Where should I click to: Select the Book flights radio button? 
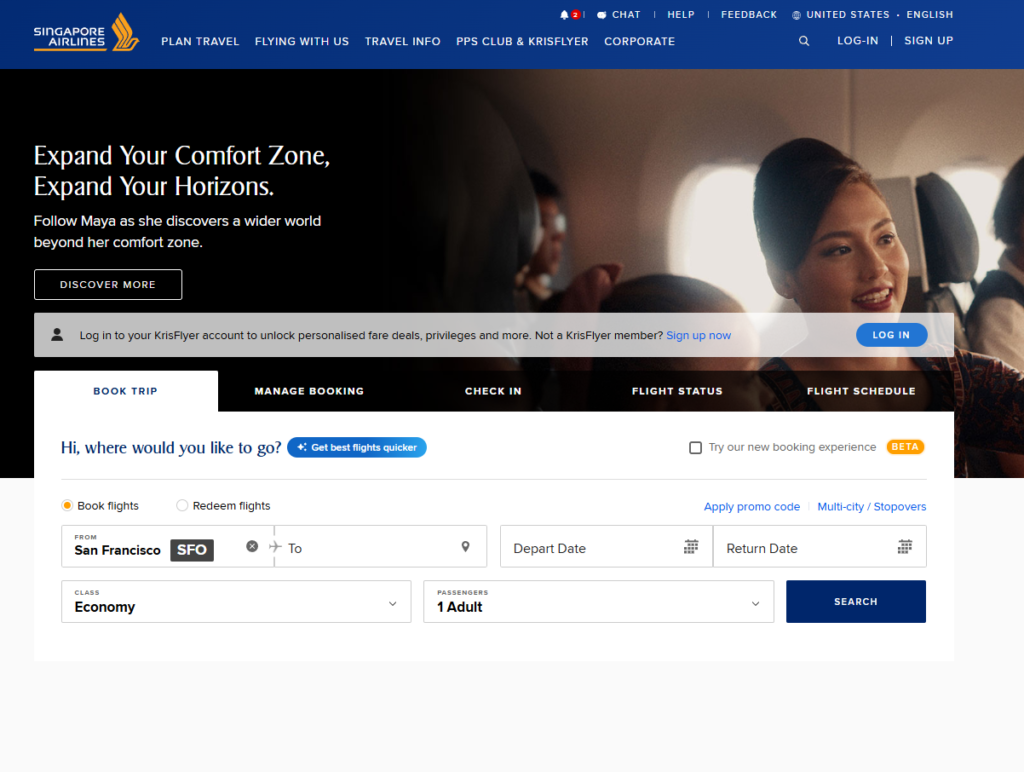click(x=68, y=506)
